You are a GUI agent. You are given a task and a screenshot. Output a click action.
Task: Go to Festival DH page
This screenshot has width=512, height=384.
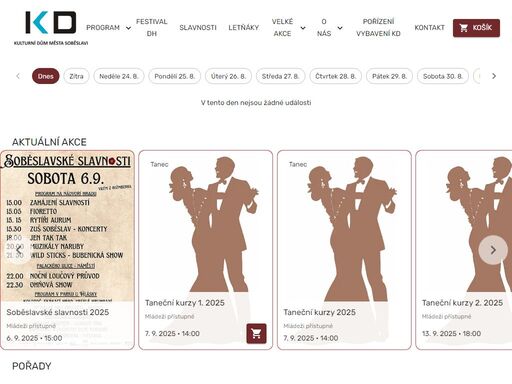tap(152, 28)
